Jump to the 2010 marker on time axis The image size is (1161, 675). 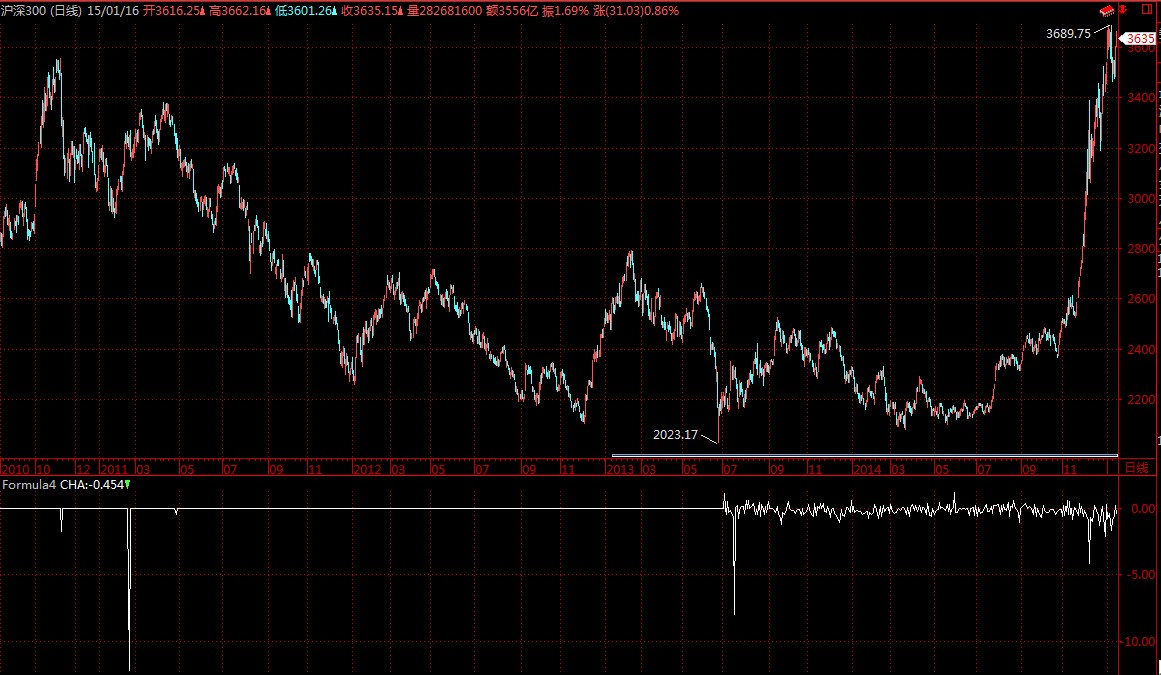[x=16, y=469]
